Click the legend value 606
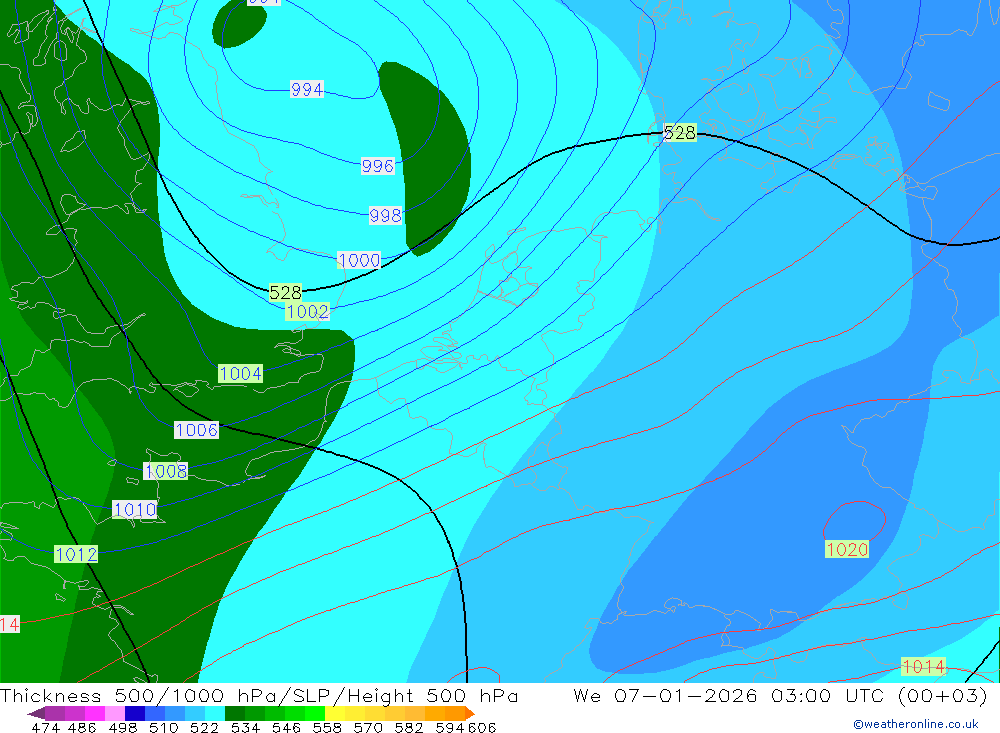The width and height of the screenshot is (1000, 733). (482, 727)
